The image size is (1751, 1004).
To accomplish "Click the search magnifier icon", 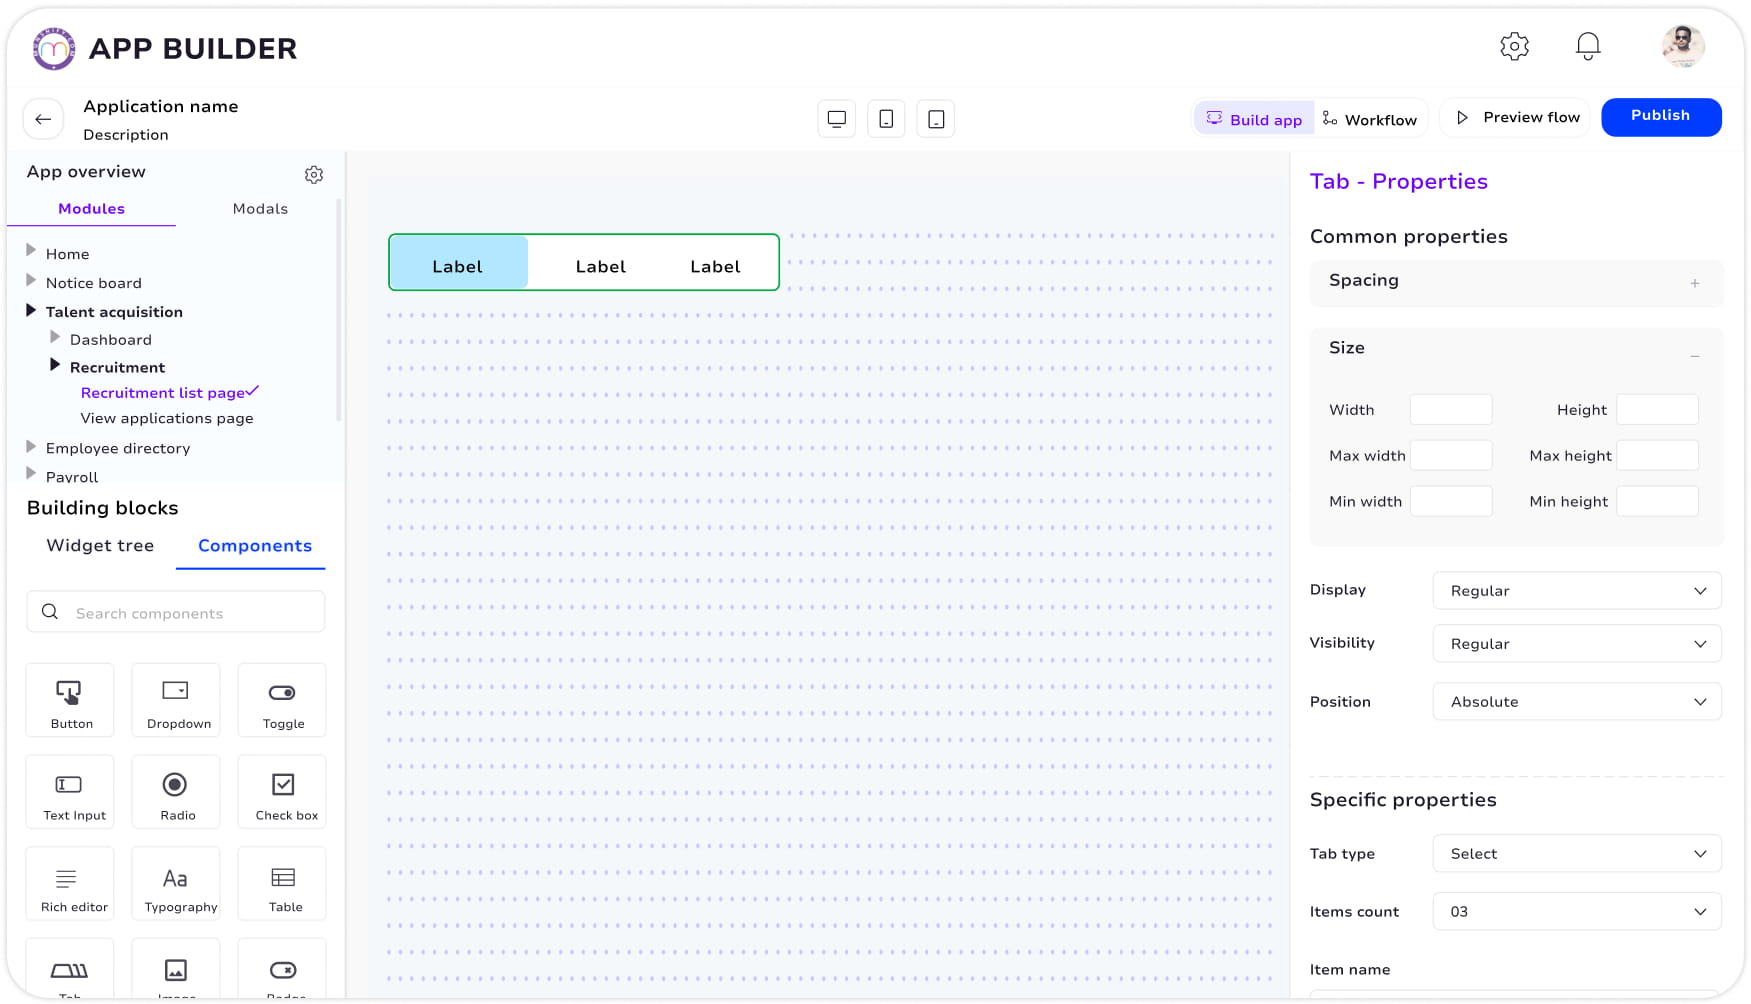I will pos(50,612).
